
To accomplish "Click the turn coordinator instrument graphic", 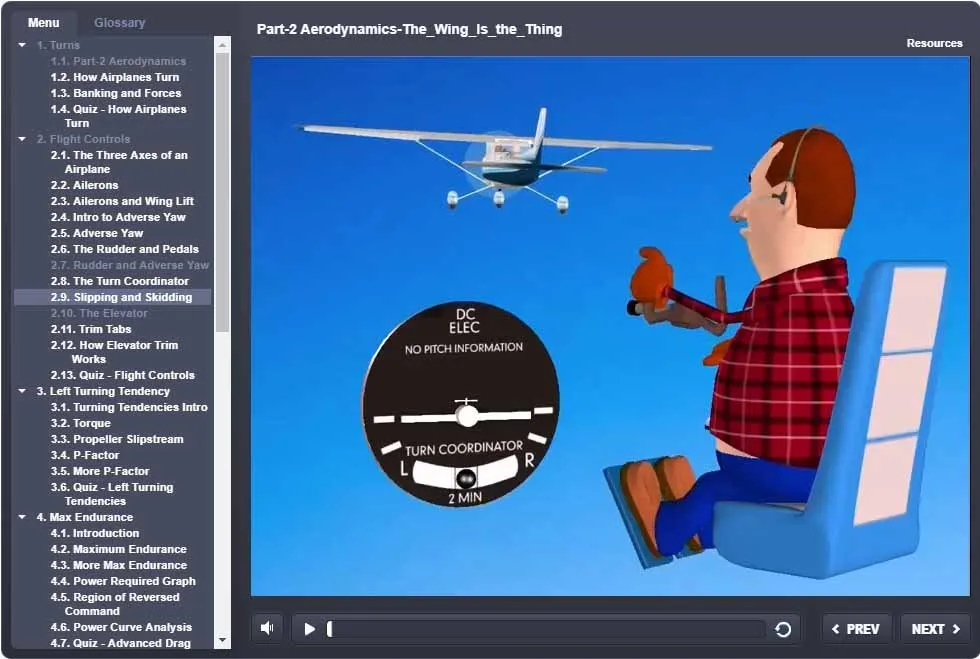I will (461, 405).
